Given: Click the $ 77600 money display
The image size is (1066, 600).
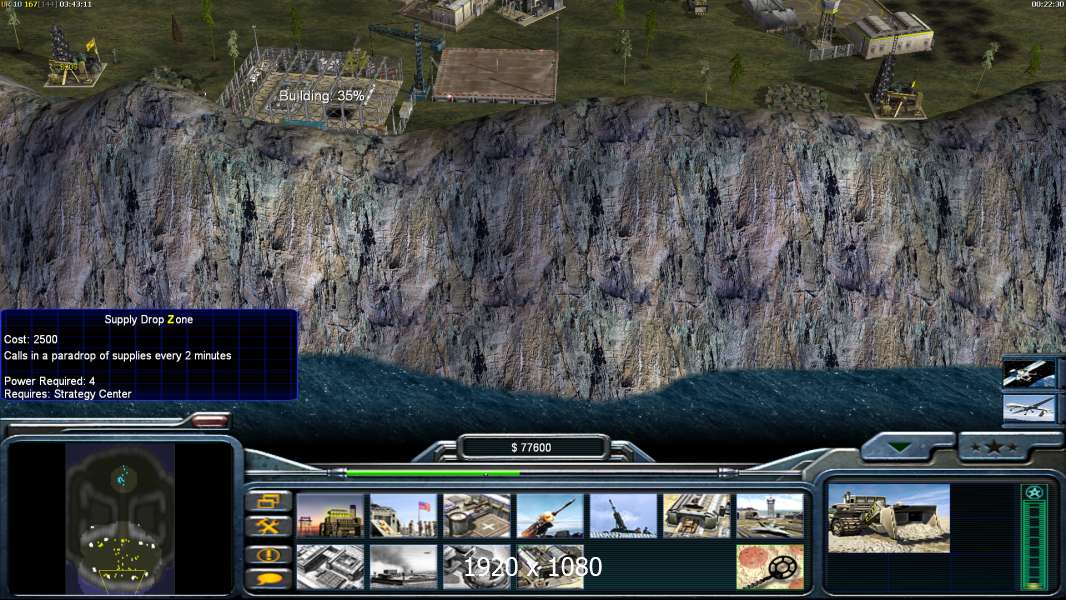Looking at the screenshot, I should (x=532, y=447).
